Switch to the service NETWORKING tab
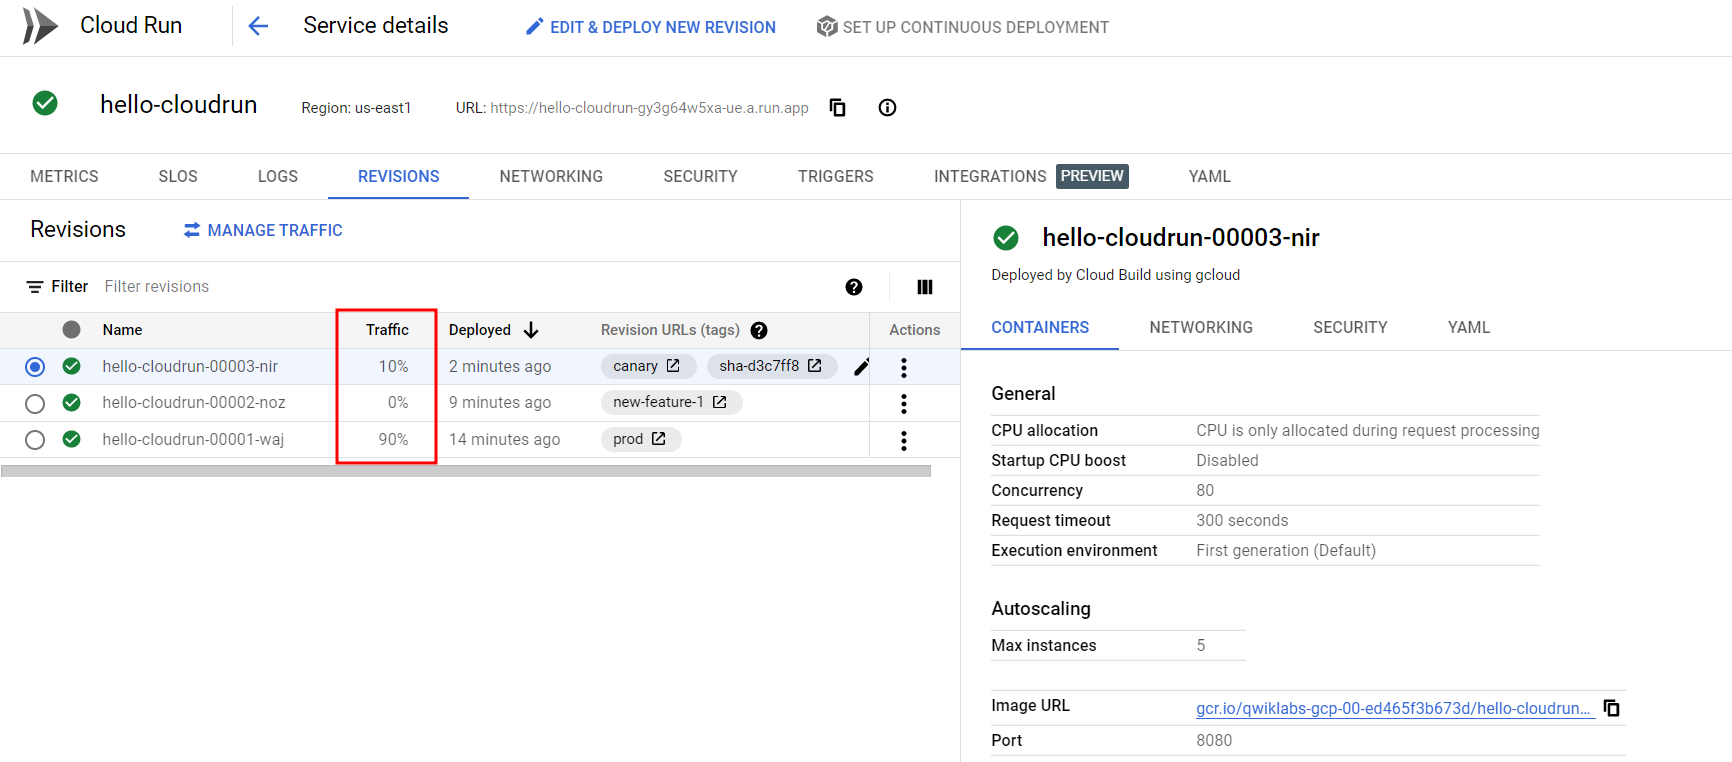This screenshot has width=1732, height=762. point(551,176)
